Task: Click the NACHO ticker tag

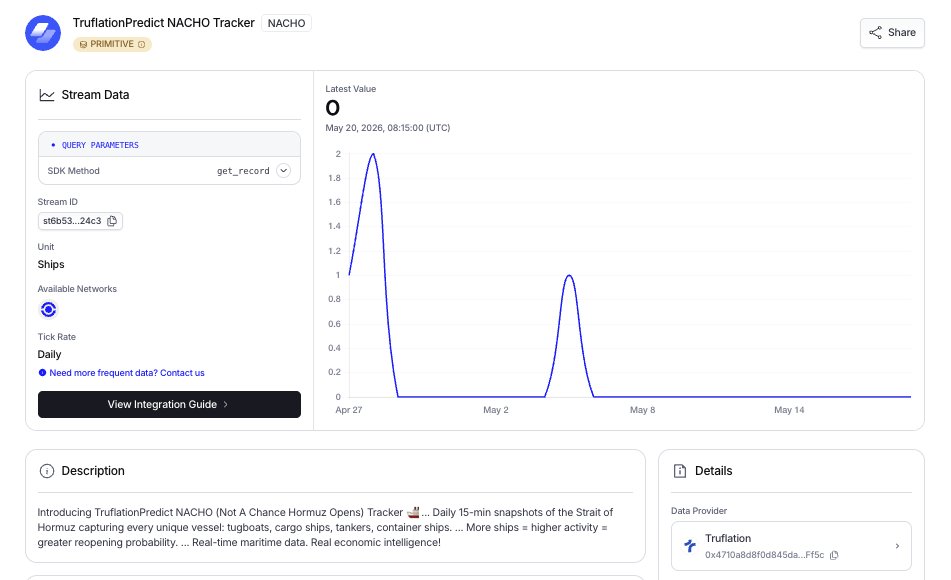Action: tap(286, 23)
